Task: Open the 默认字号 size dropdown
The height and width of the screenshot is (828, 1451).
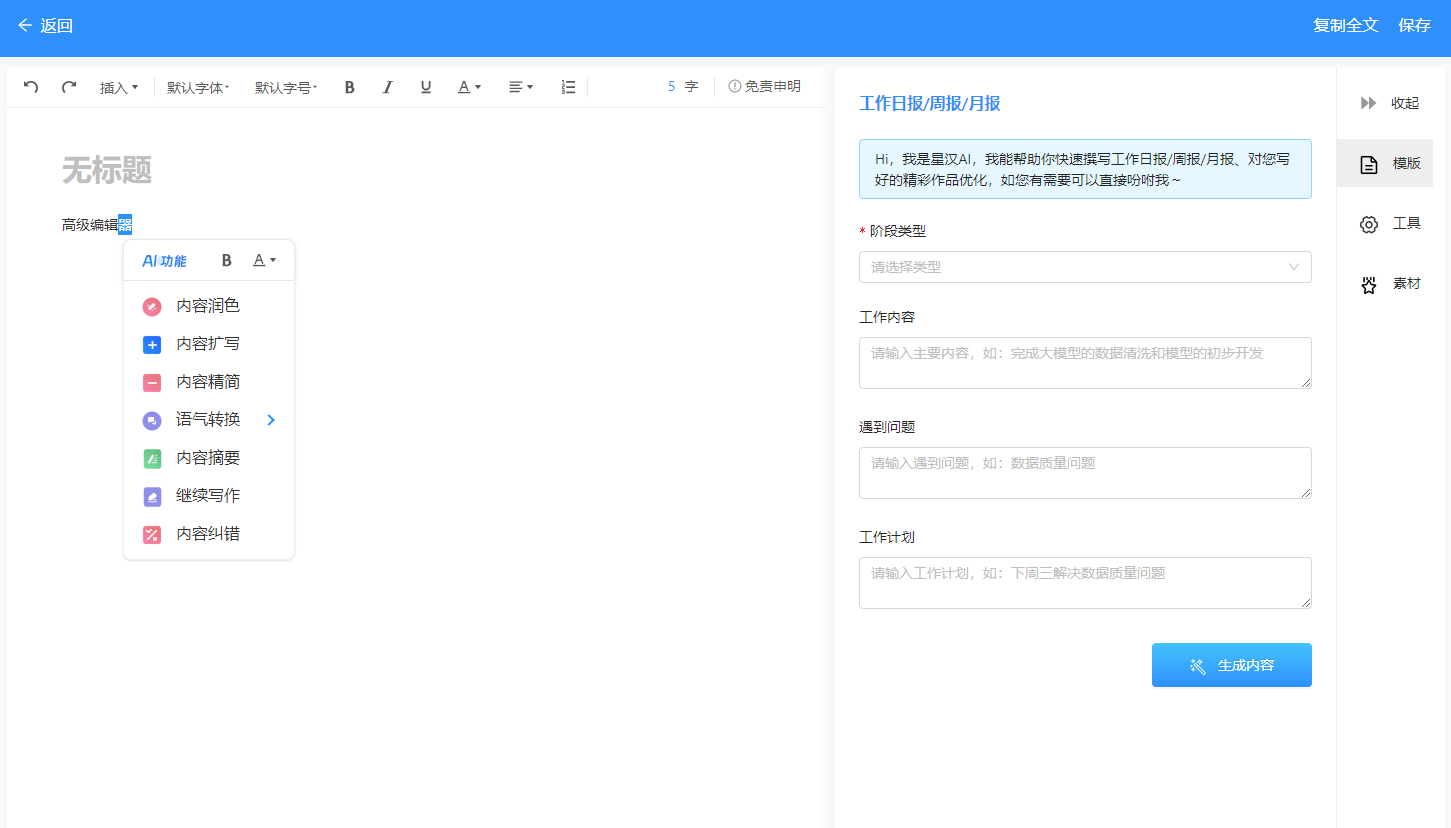Action: pyautogui.click(x=286, y=87)
